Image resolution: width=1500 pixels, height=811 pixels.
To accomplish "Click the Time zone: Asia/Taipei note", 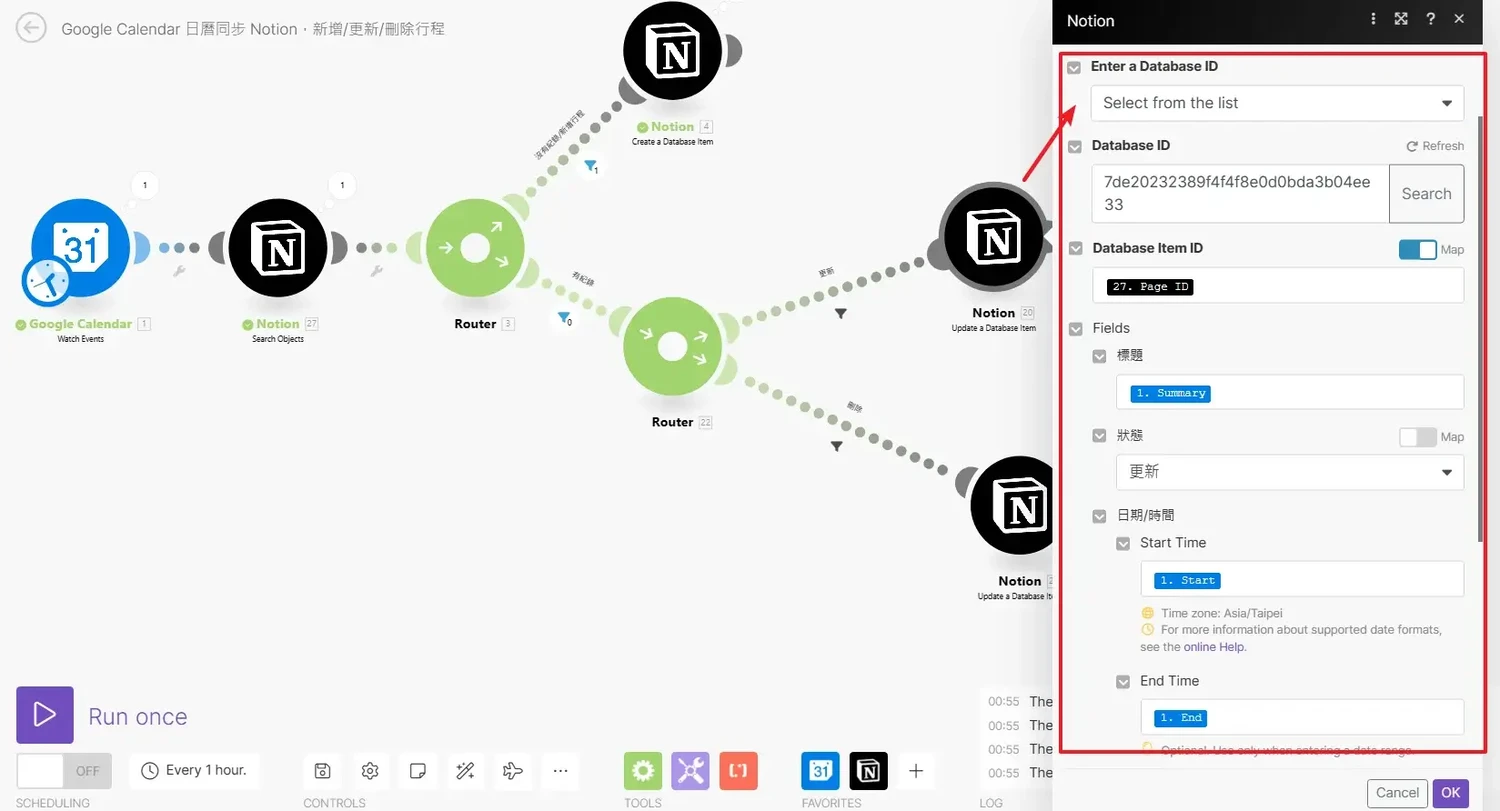I will [x=1221, y=613].
